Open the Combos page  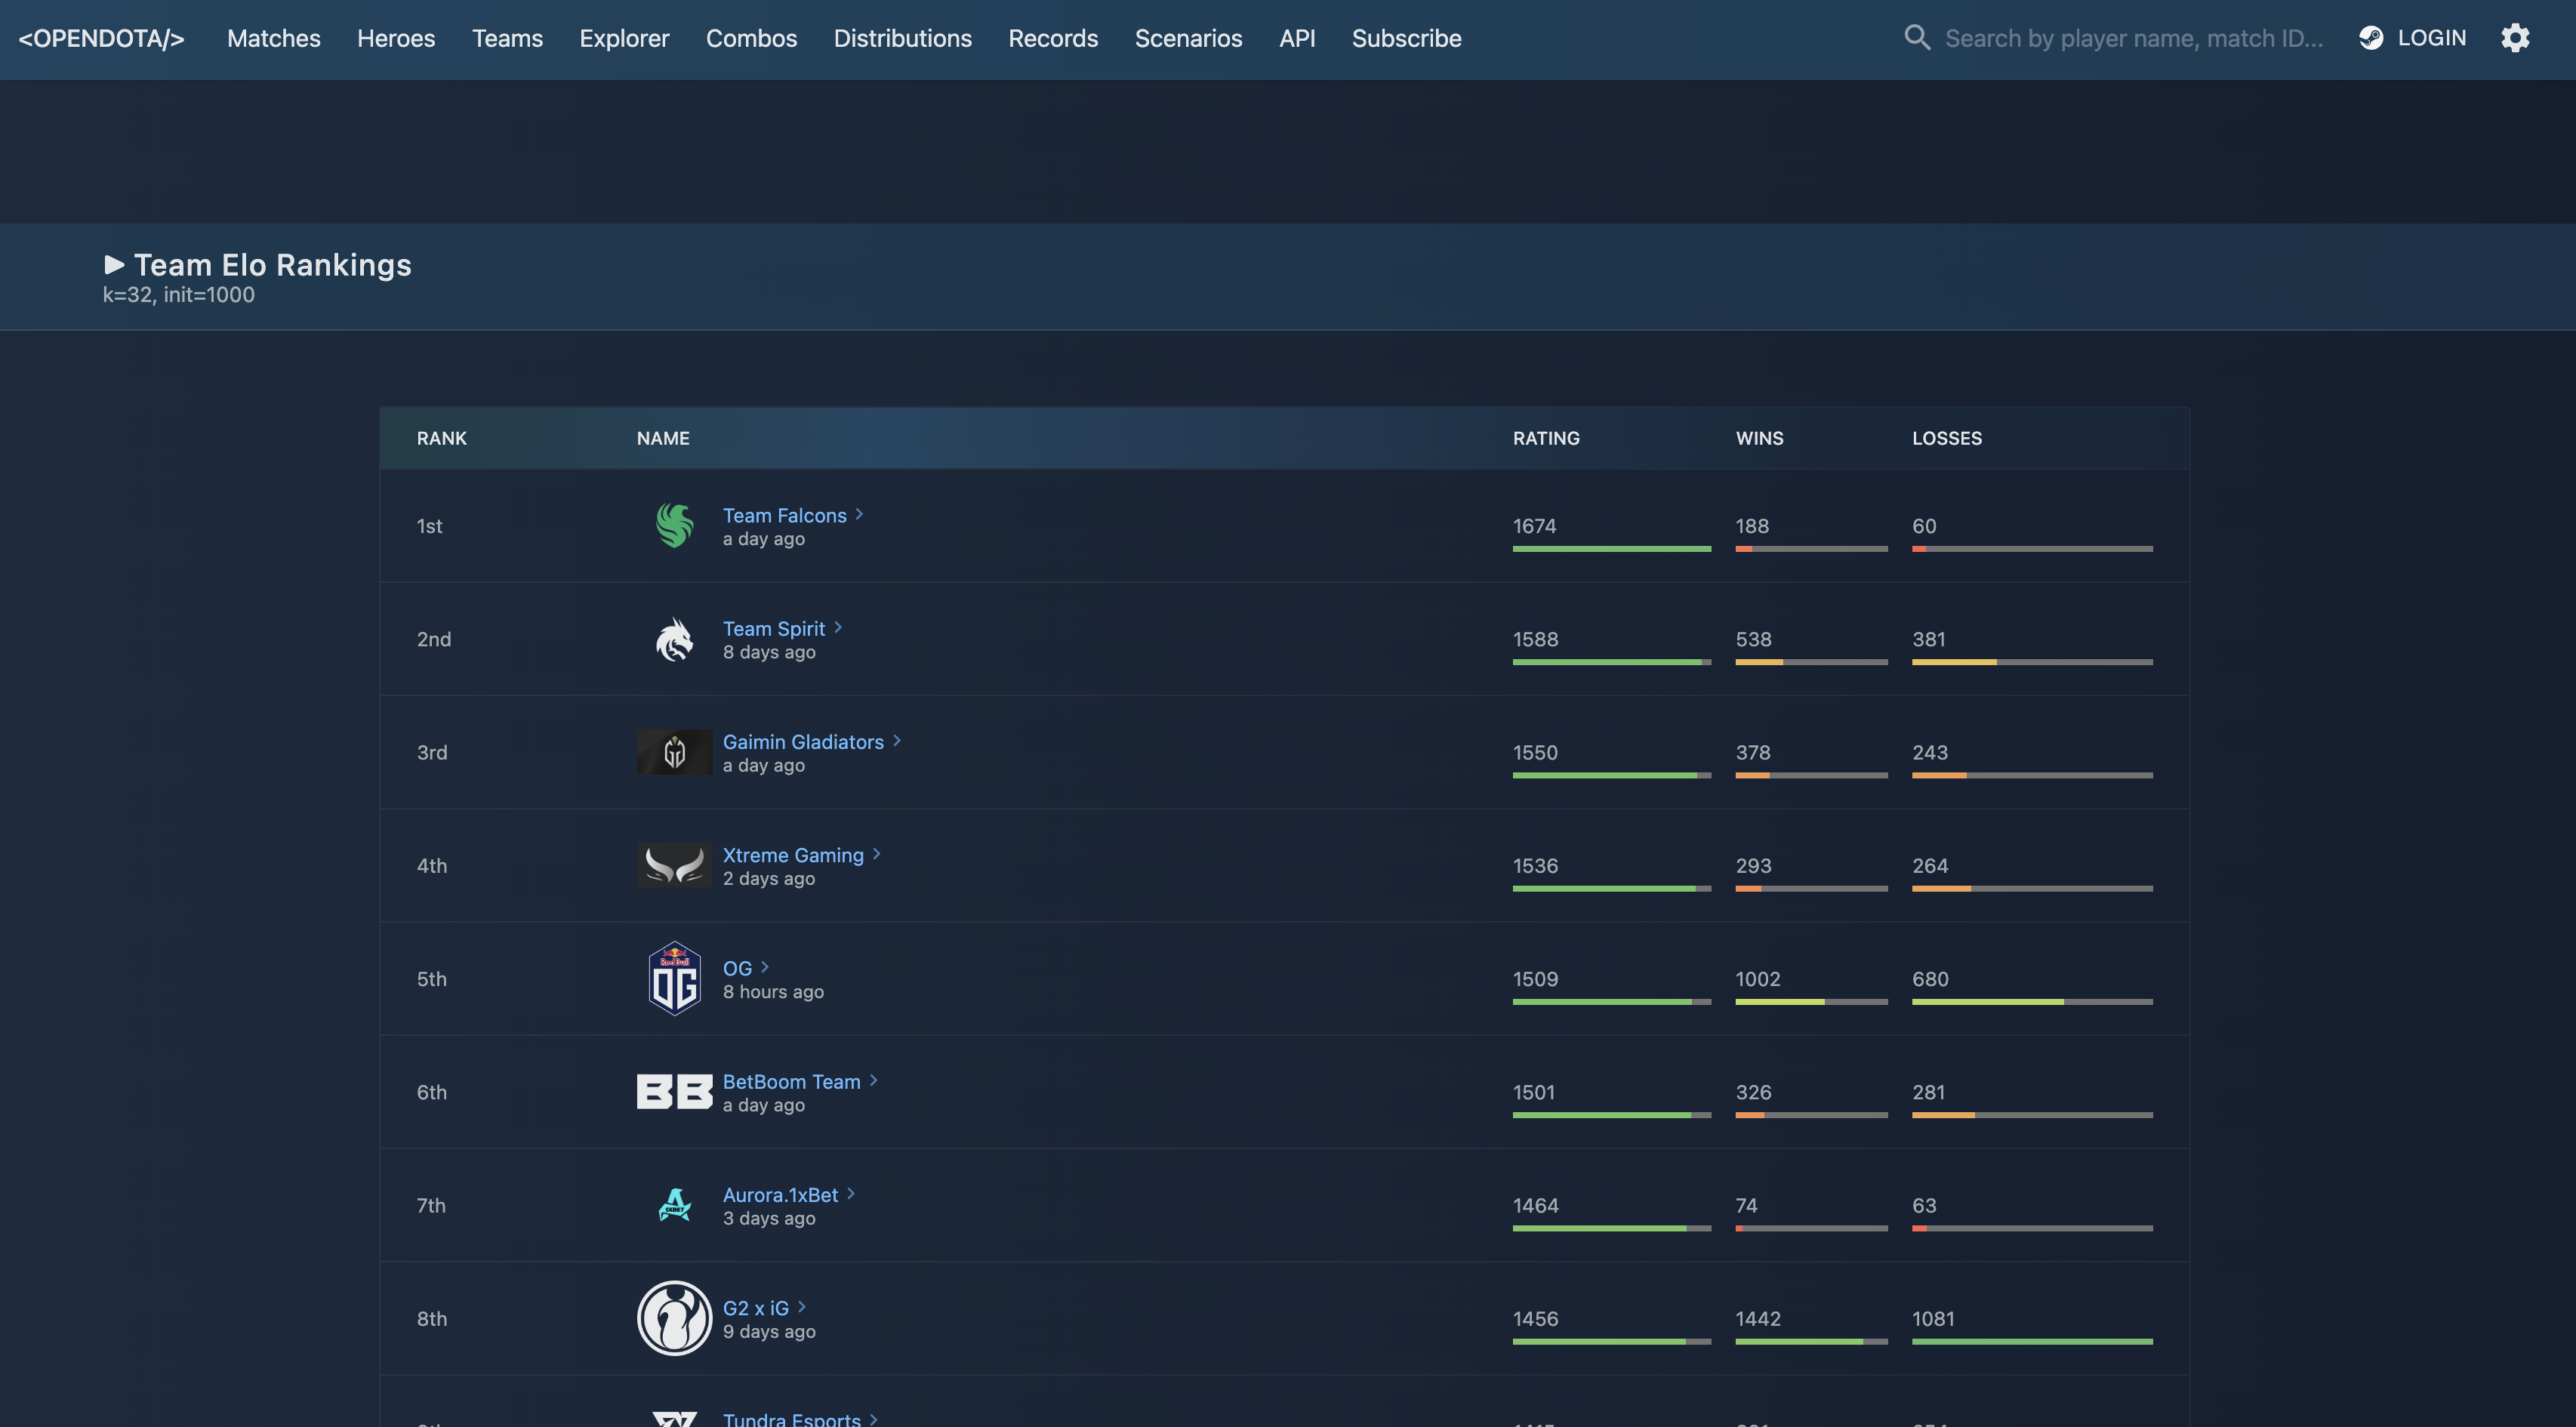click(x=751, y=39)
